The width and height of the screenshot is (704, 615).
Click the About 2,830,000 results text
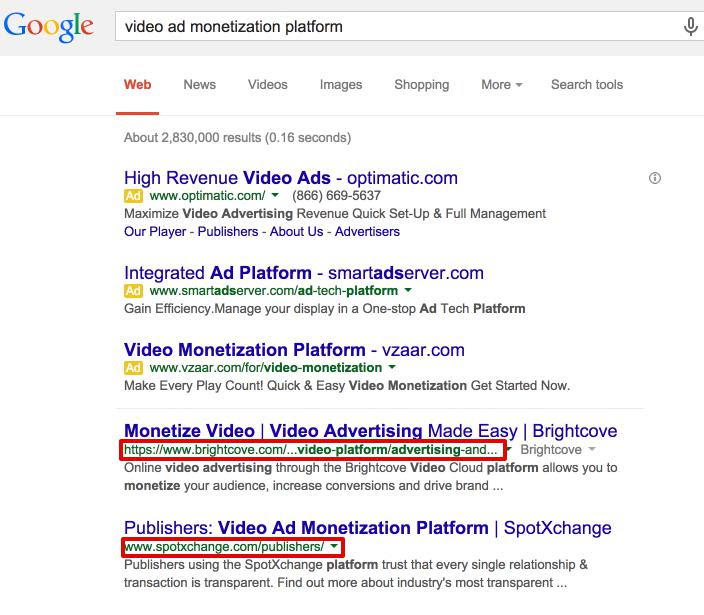point(238,137)
